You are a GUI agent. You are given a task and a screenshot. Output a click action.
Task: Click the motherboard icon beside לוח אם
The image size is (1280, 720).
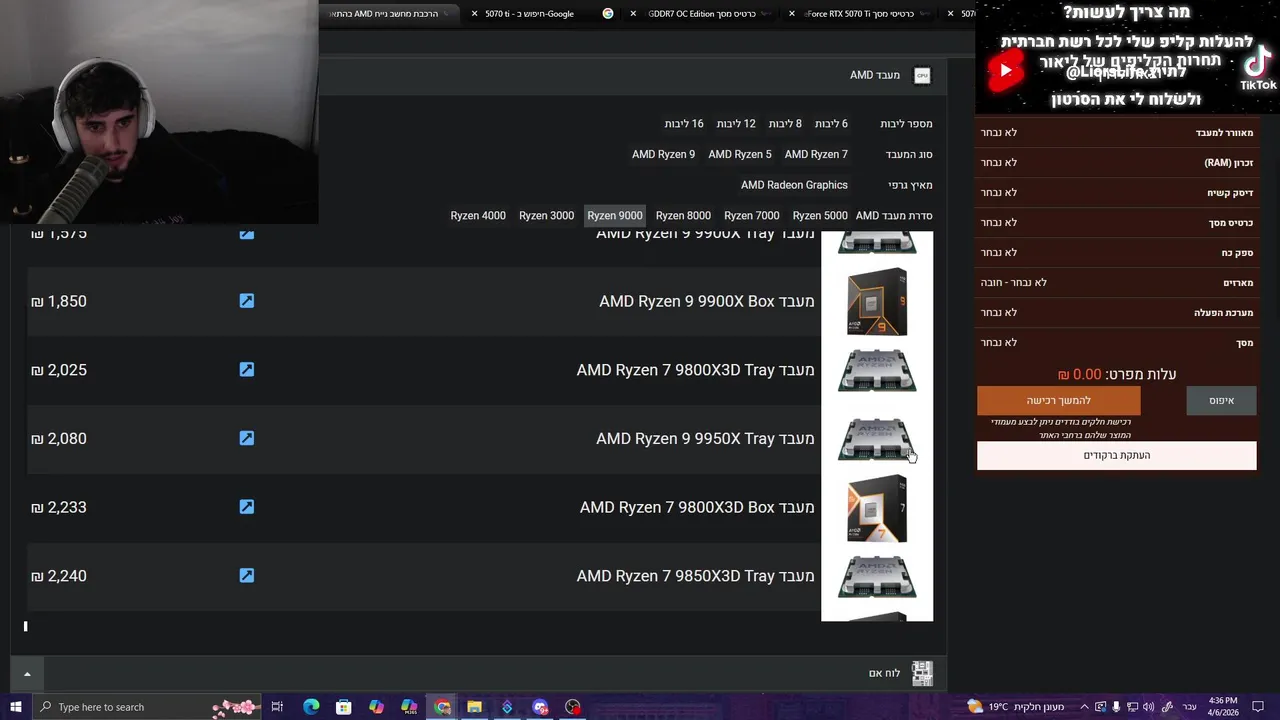[922, 674]
